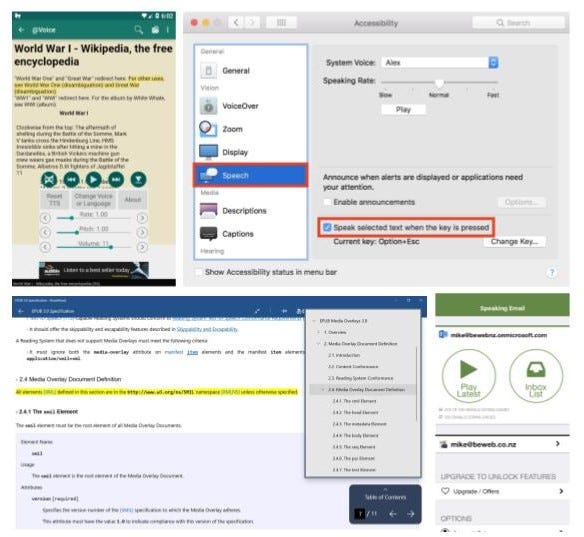Start playback with @Voice play button

pos(93,179)
